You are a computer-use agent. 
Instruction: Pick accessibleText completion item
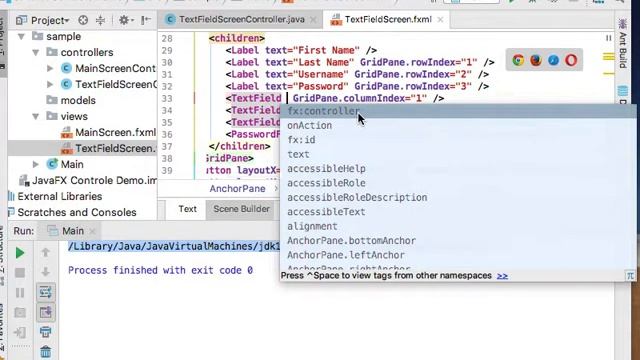458,212
